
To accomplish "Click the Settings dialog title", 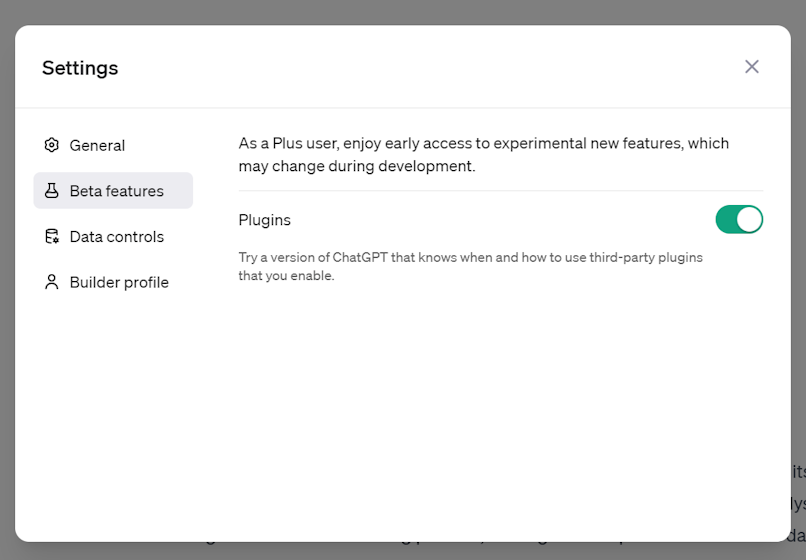I will (80, 68).
